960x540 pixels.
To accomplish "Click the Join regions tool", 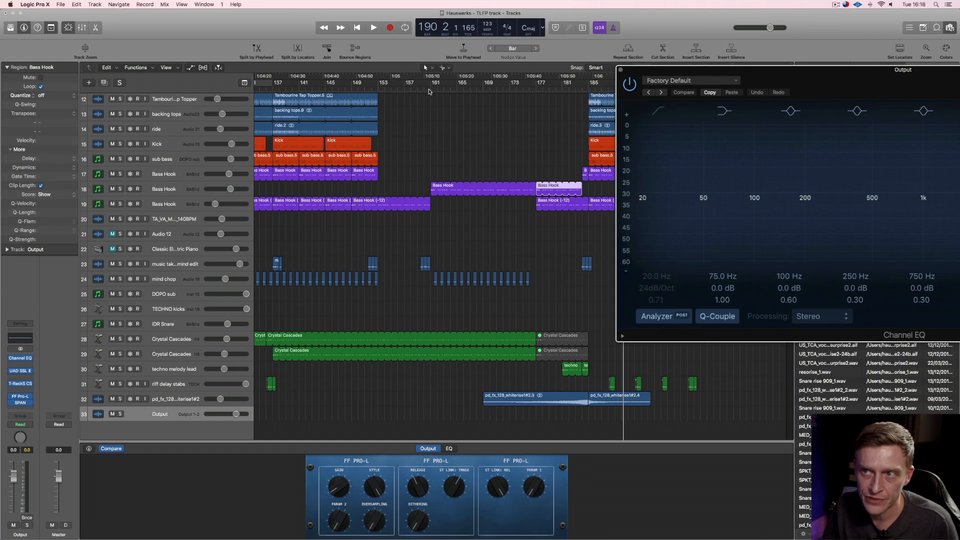I will pos(326,51).
